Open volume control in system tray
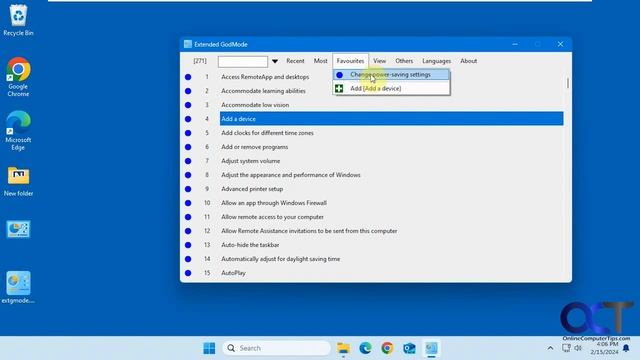Viewport: 640px width, 360px height. pyautogui.click(x=578, y=348)
